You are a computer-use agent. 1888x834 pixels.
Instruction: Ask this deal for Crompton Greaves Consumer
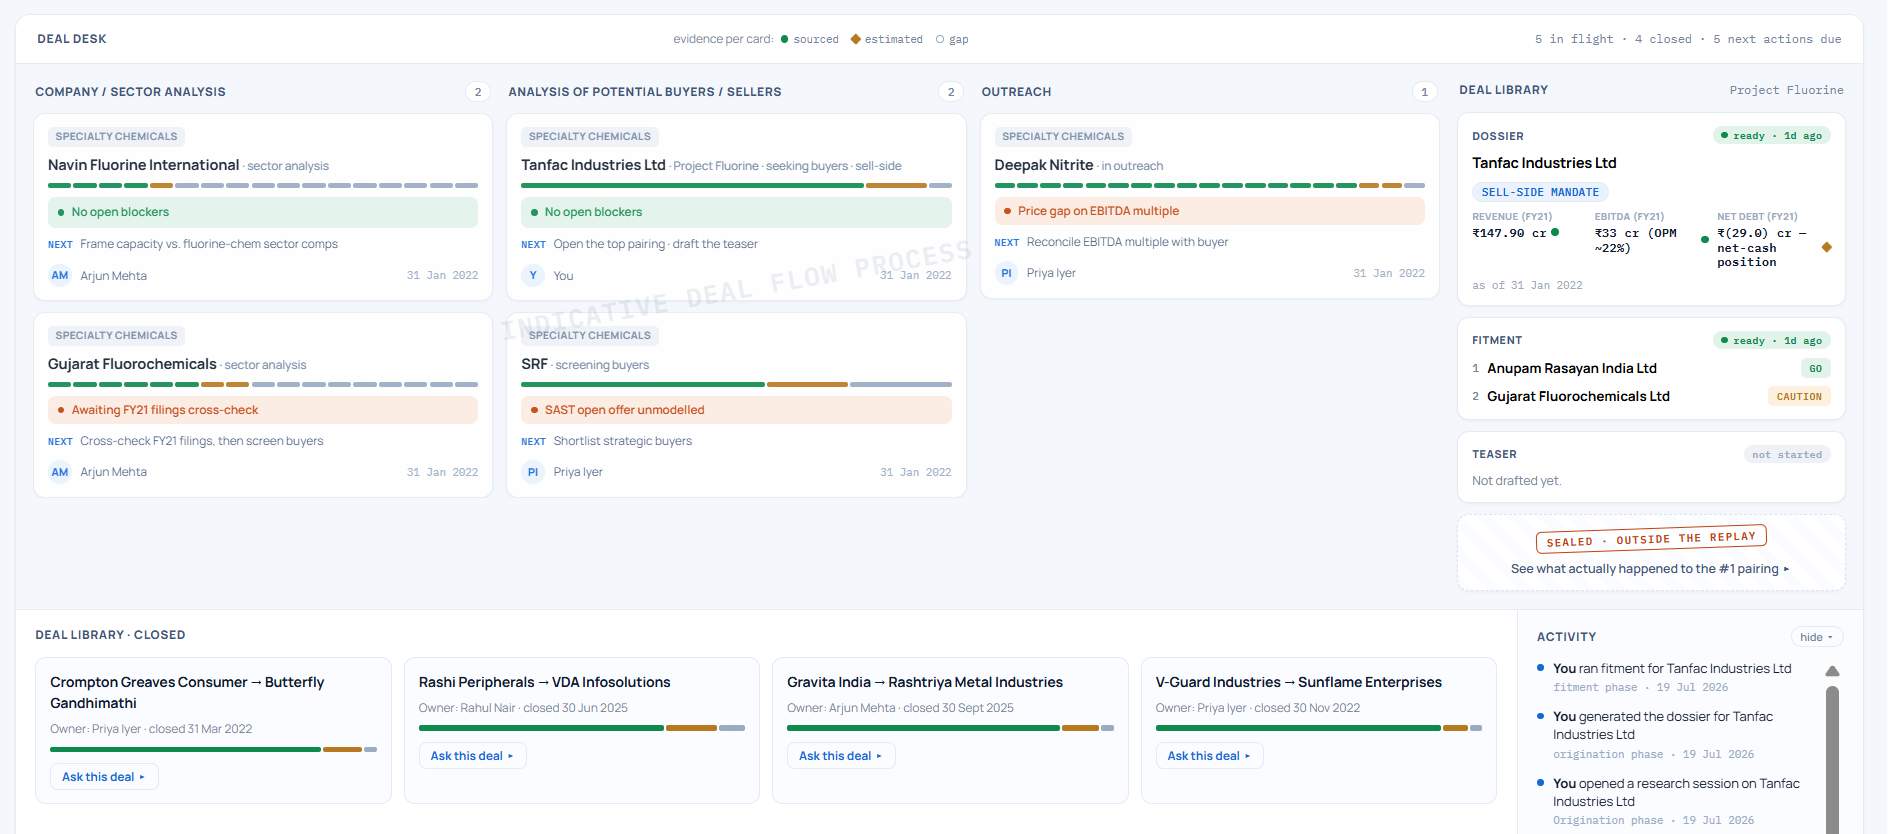click(104, 777)
